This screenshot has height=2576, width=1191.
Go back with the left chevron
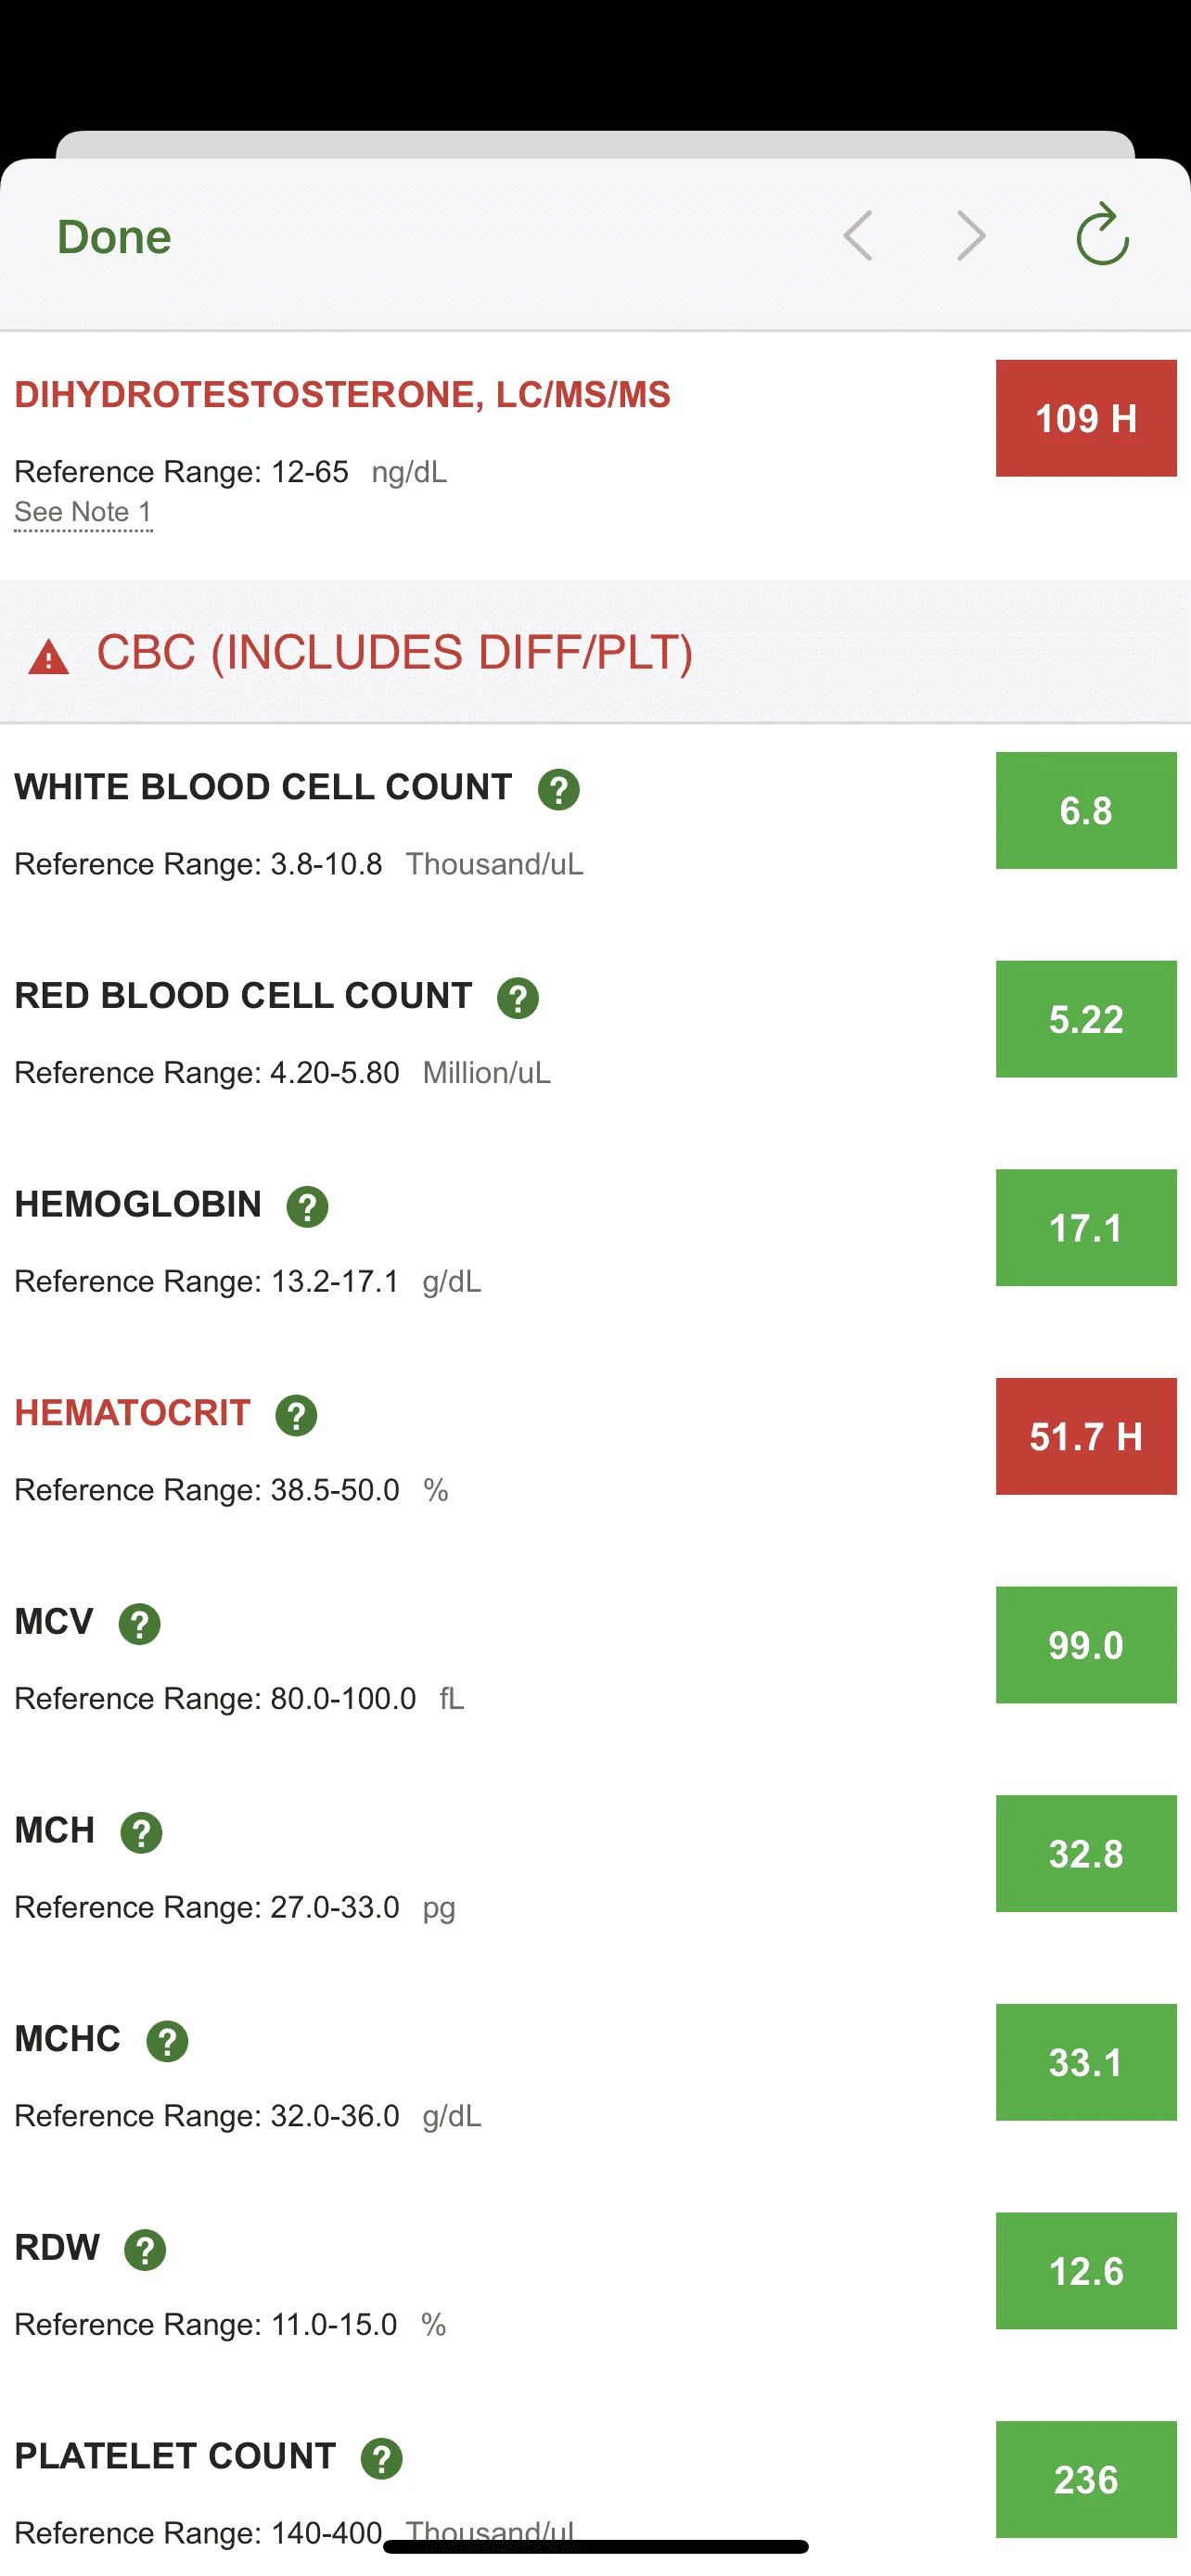click(858, 236)
